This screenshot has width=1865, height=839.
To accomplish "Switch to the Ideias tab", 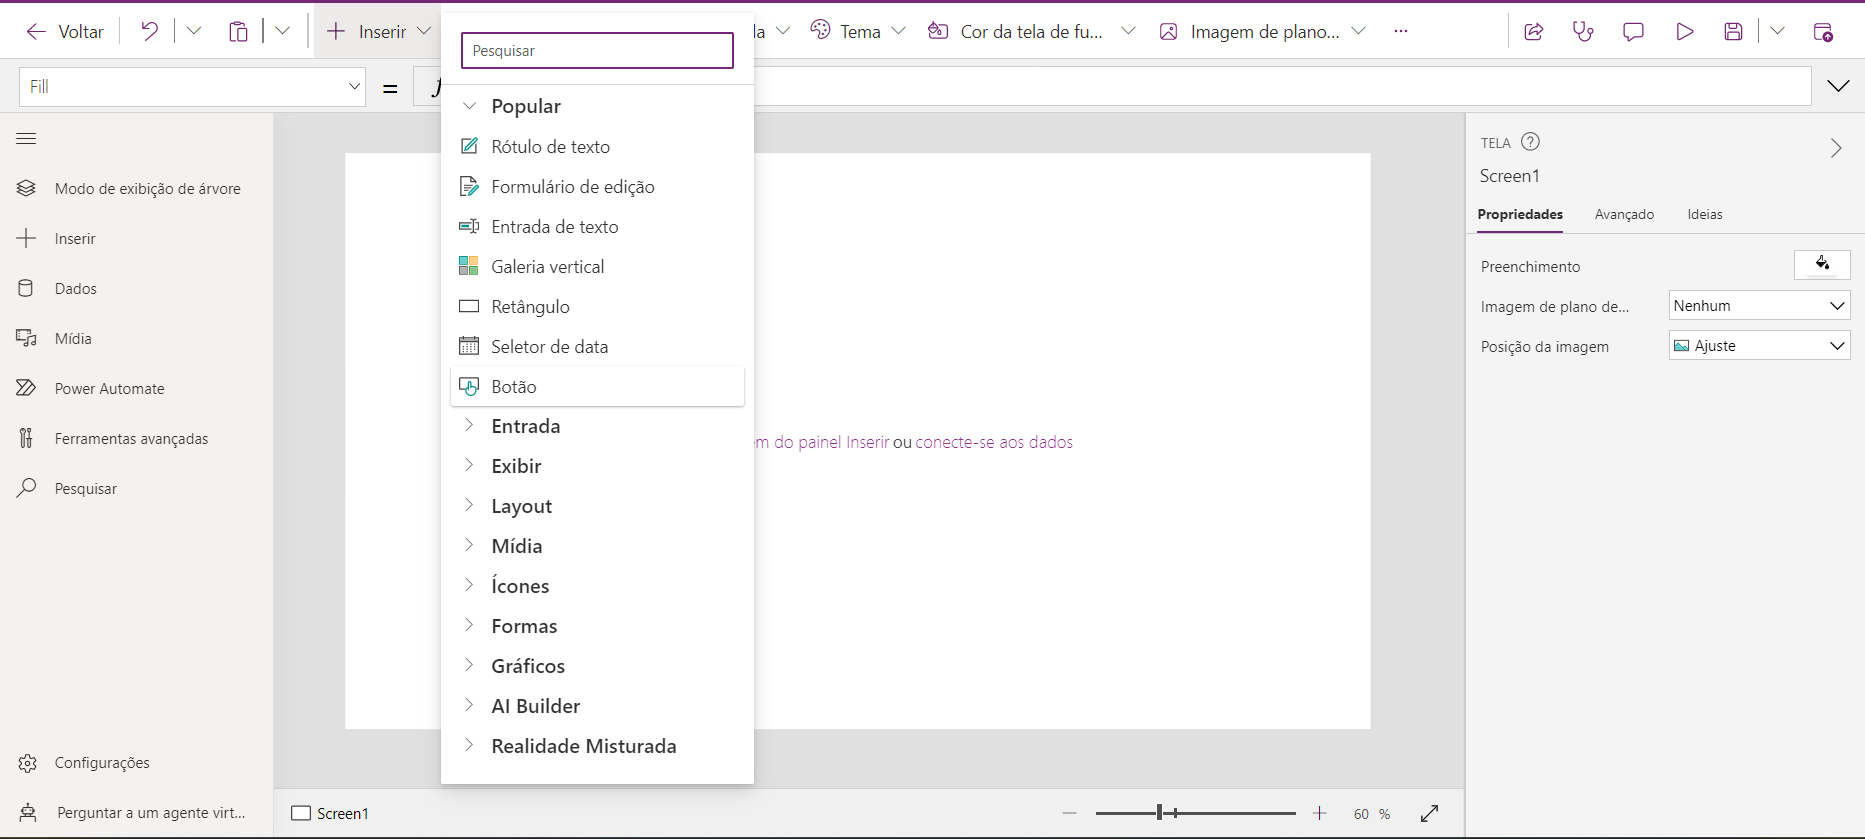I will click(1705, 214).
